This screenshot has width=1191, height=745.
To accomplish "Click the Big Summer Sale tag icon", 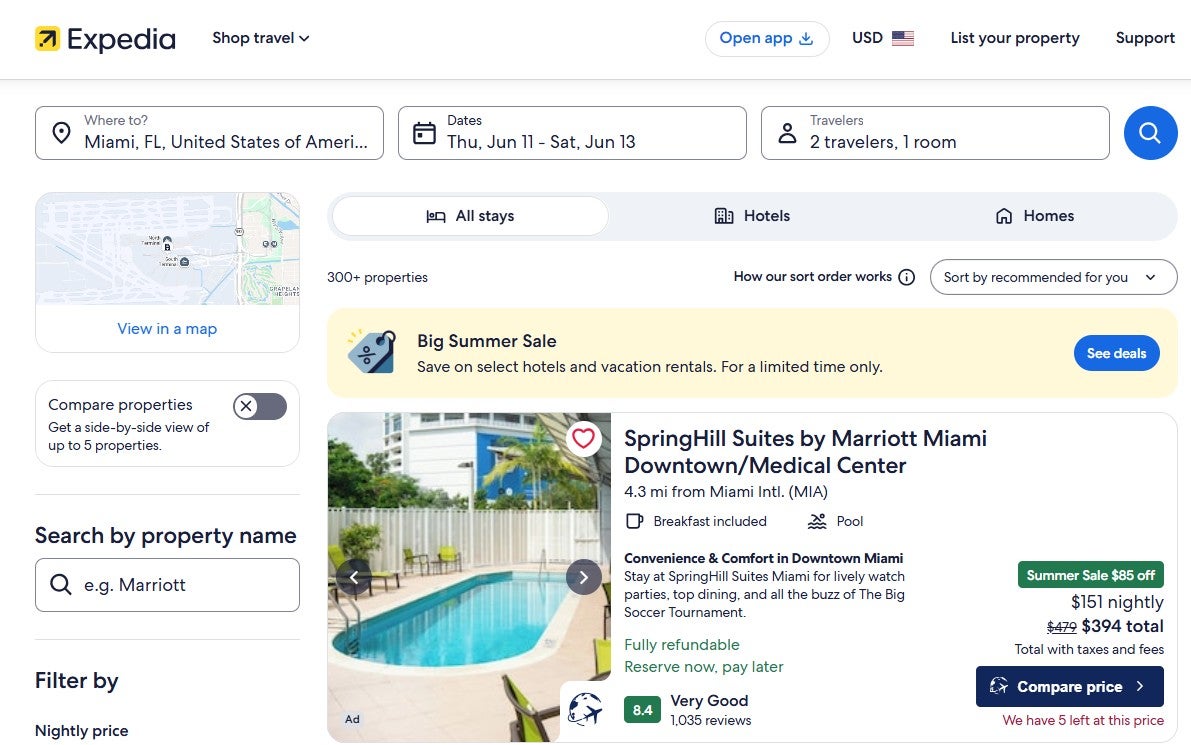I will [371, 352].
